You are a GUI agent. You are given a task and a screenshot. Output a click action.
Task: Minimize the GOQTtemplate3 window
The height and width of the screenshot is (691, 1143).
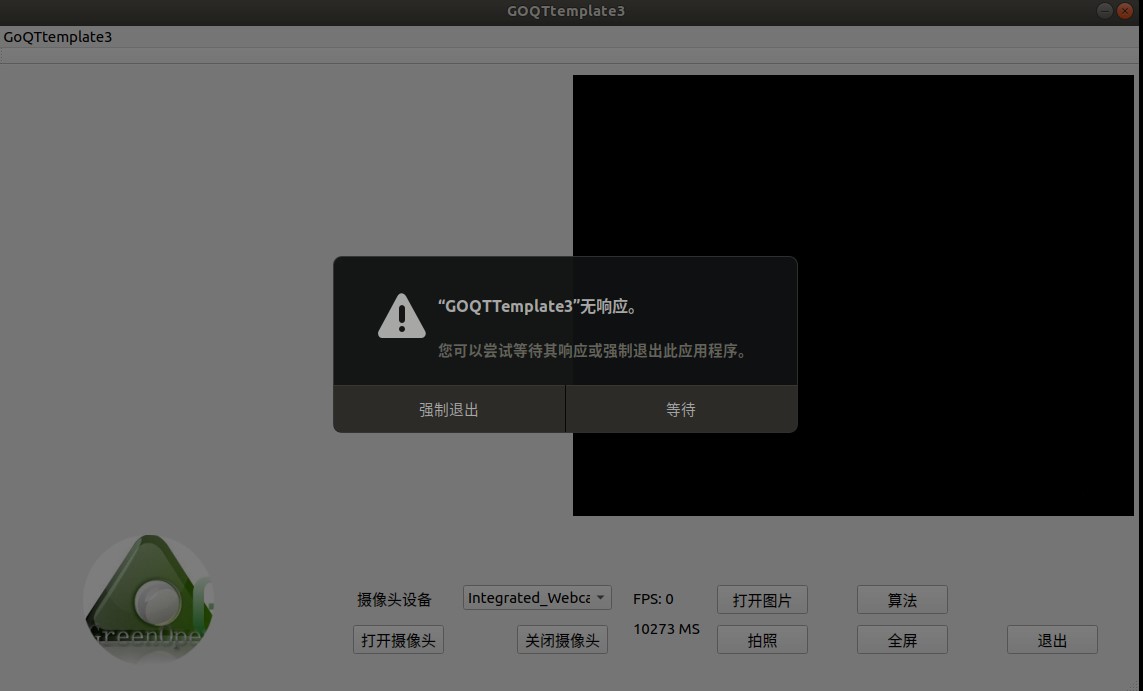click(1104, 10)
